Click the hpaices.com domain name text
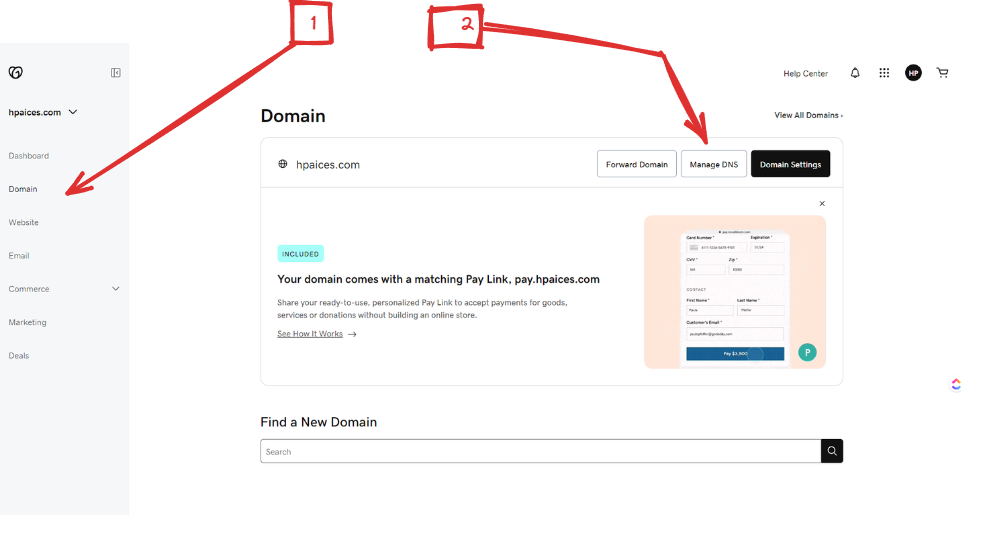This screenshot has width=990, height=542. tap(328, 165)
